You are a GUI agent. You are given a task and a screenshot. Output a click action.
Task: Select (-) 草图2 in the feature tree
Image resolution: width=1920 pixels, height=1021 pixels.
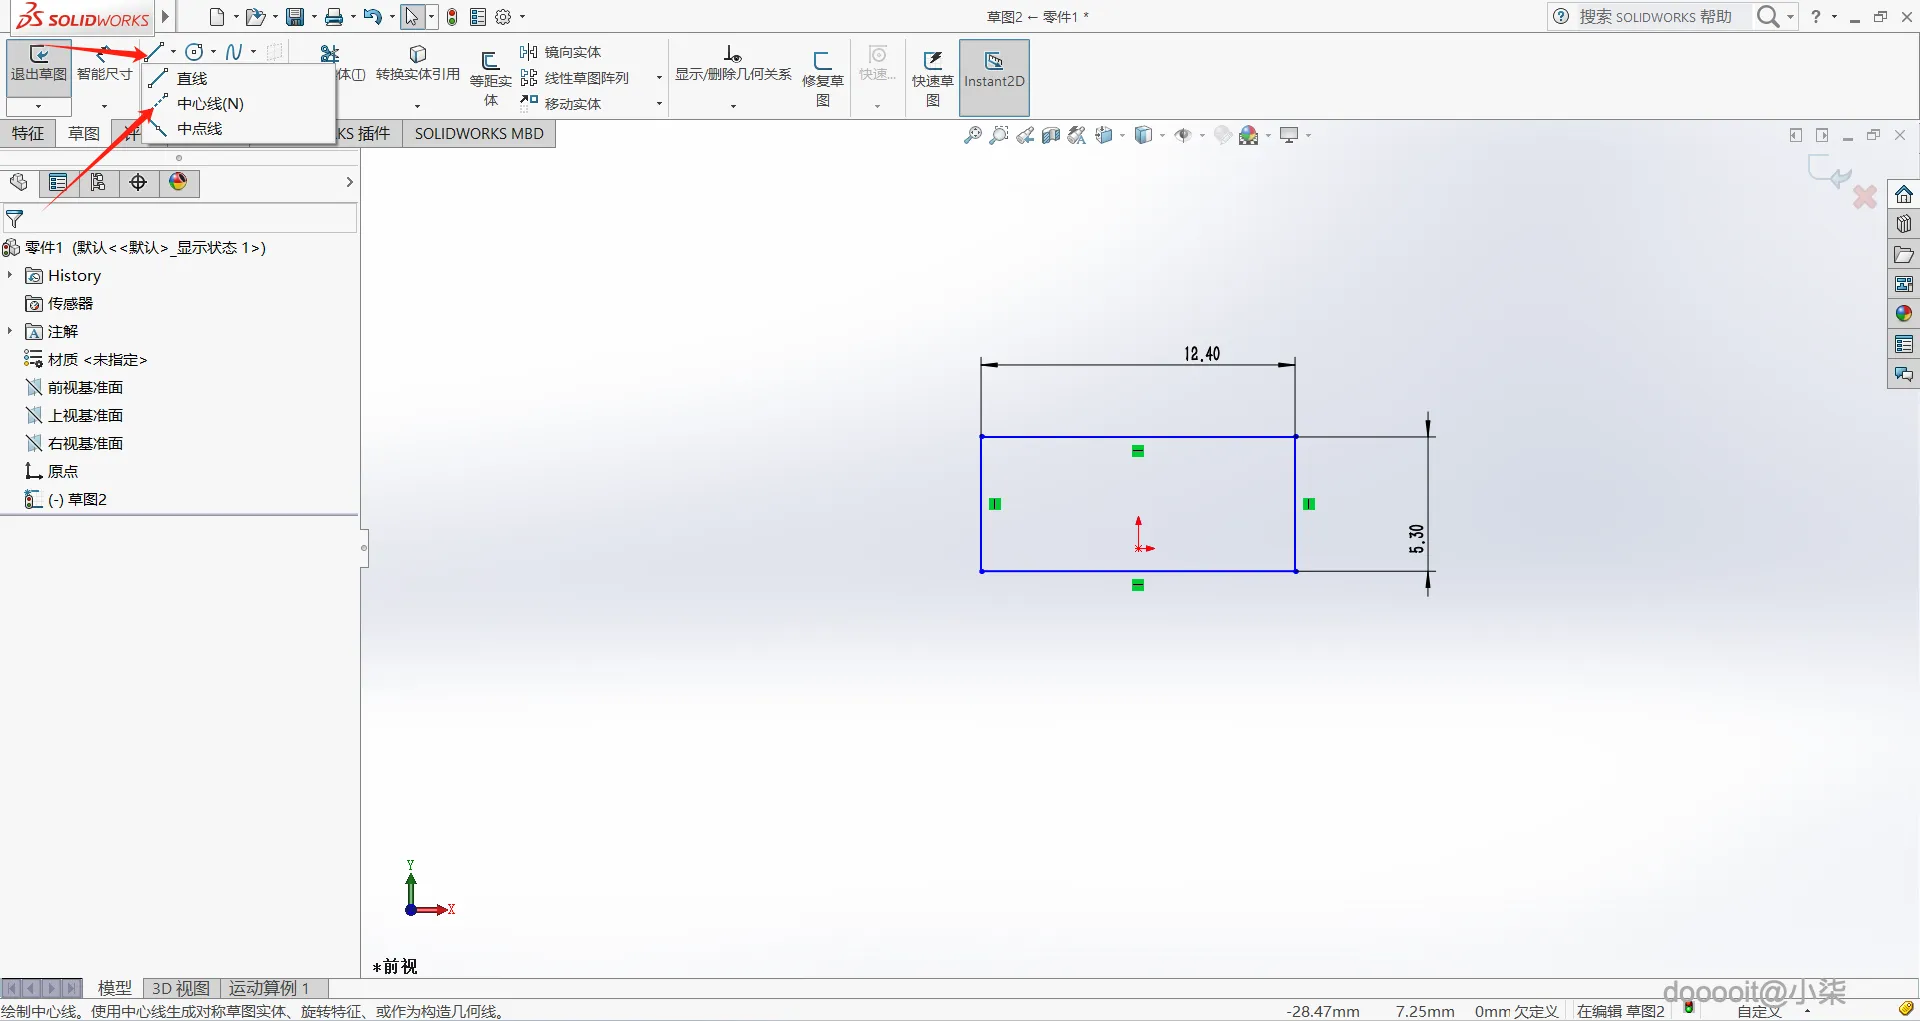click(66, 499)
